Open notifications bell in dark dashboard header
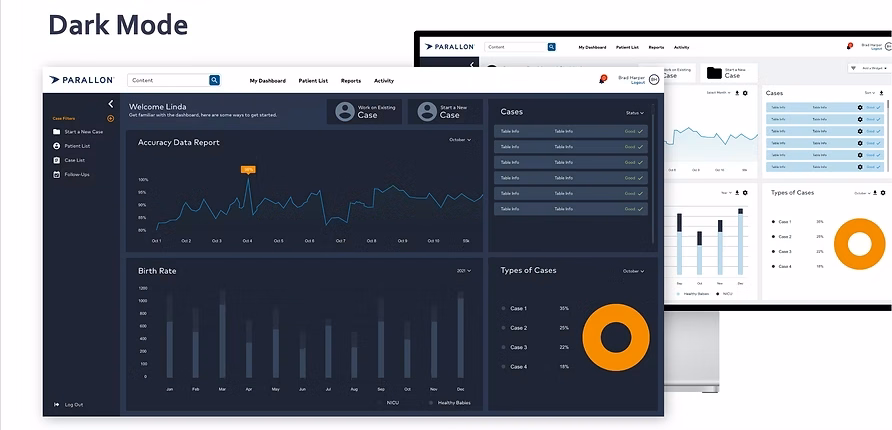Screen dimensions: 892x430 coord(602,80)
